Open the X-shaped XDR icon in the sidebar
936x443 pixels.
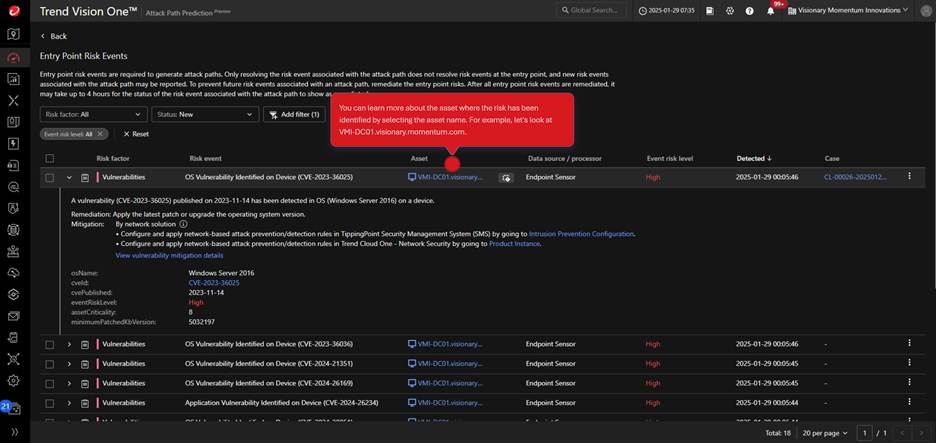[x=14, y=100]
